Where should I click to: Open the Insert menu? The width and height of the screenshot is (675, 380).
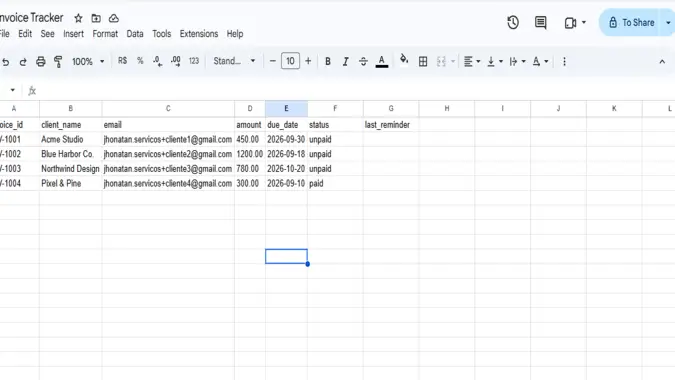(x=73, y=34)
